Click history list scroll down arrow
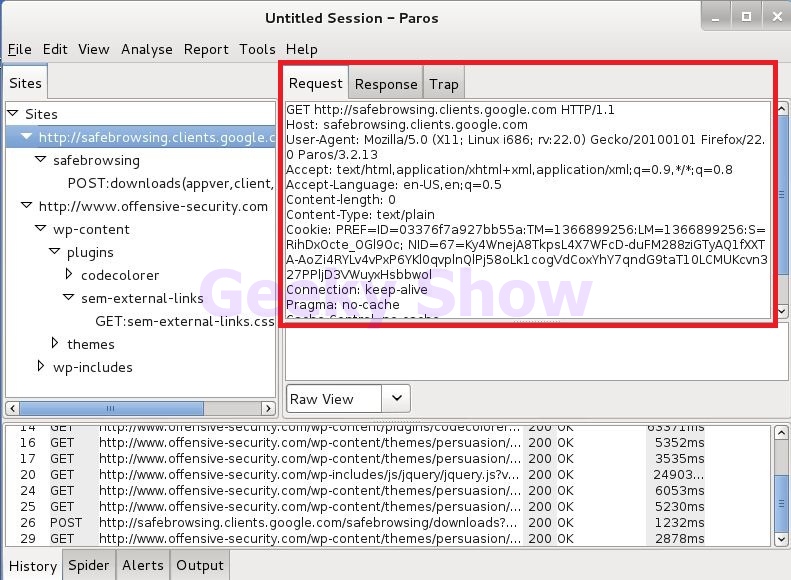Viewport: 791px width, 580px height. [x=781, y=539]
